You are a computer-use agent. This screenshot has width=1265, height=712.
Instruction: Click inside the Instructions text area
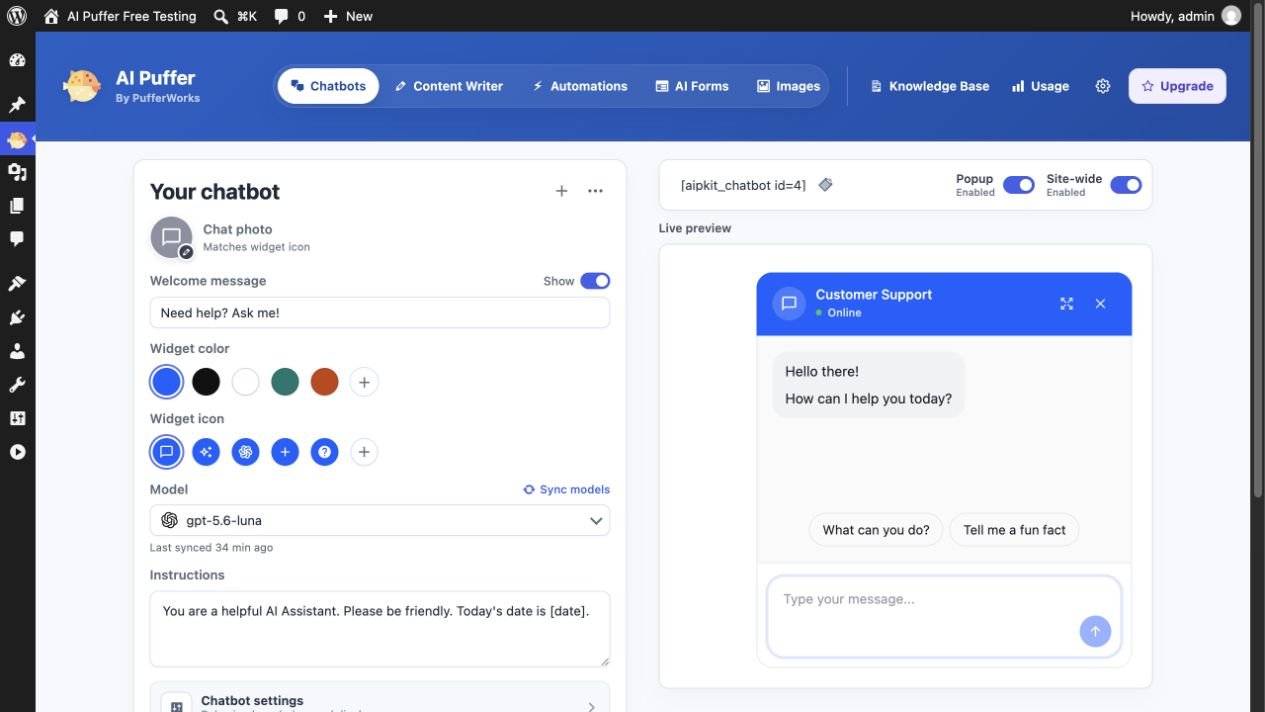380,629
